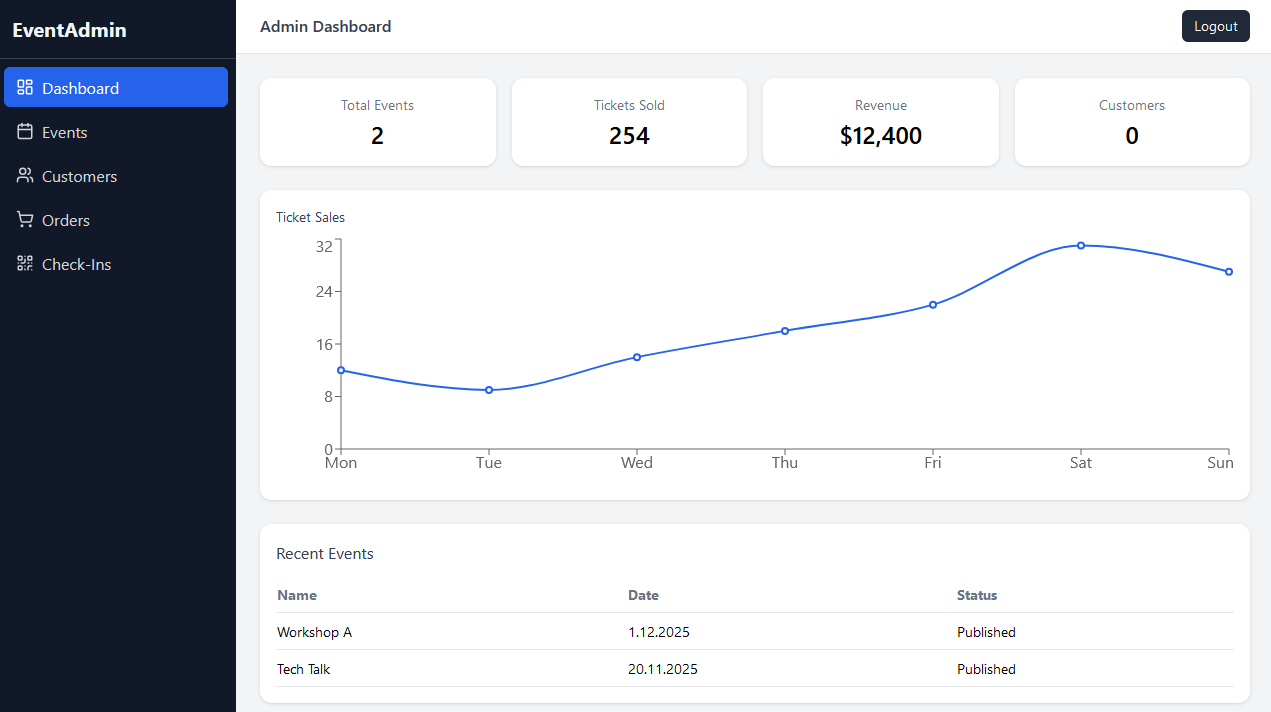Viewport: 1271px width, 712px height.
Task: Click the Tech Talk event row
Action: pyautogui.click(x=754, y=669)
